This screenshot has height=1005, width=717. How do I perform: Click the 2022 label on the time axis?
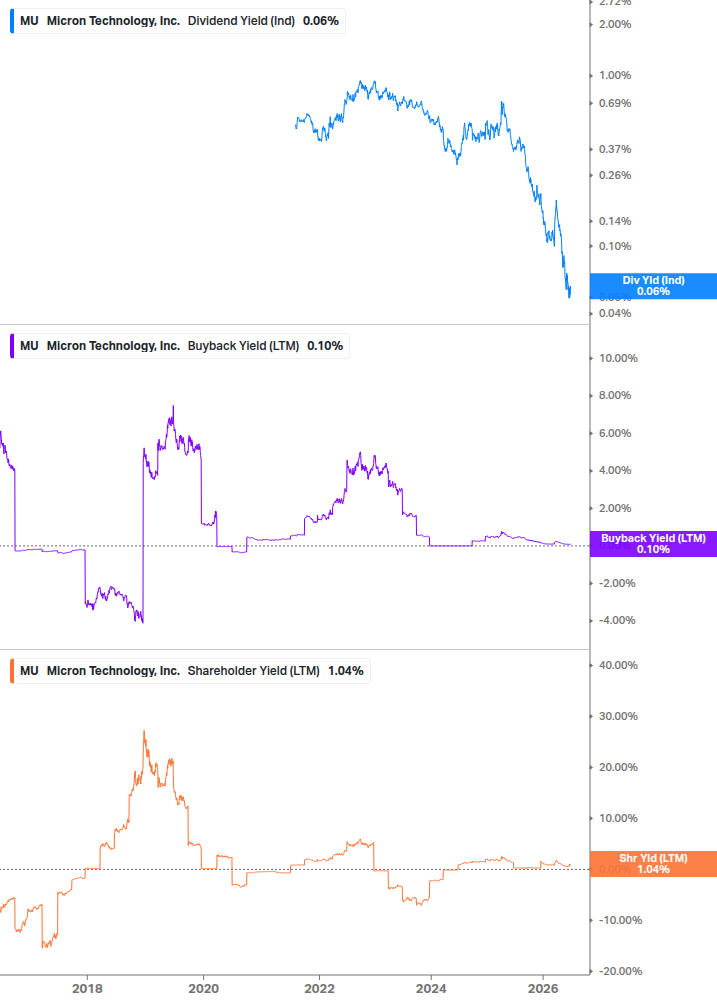tap(319, 988)
